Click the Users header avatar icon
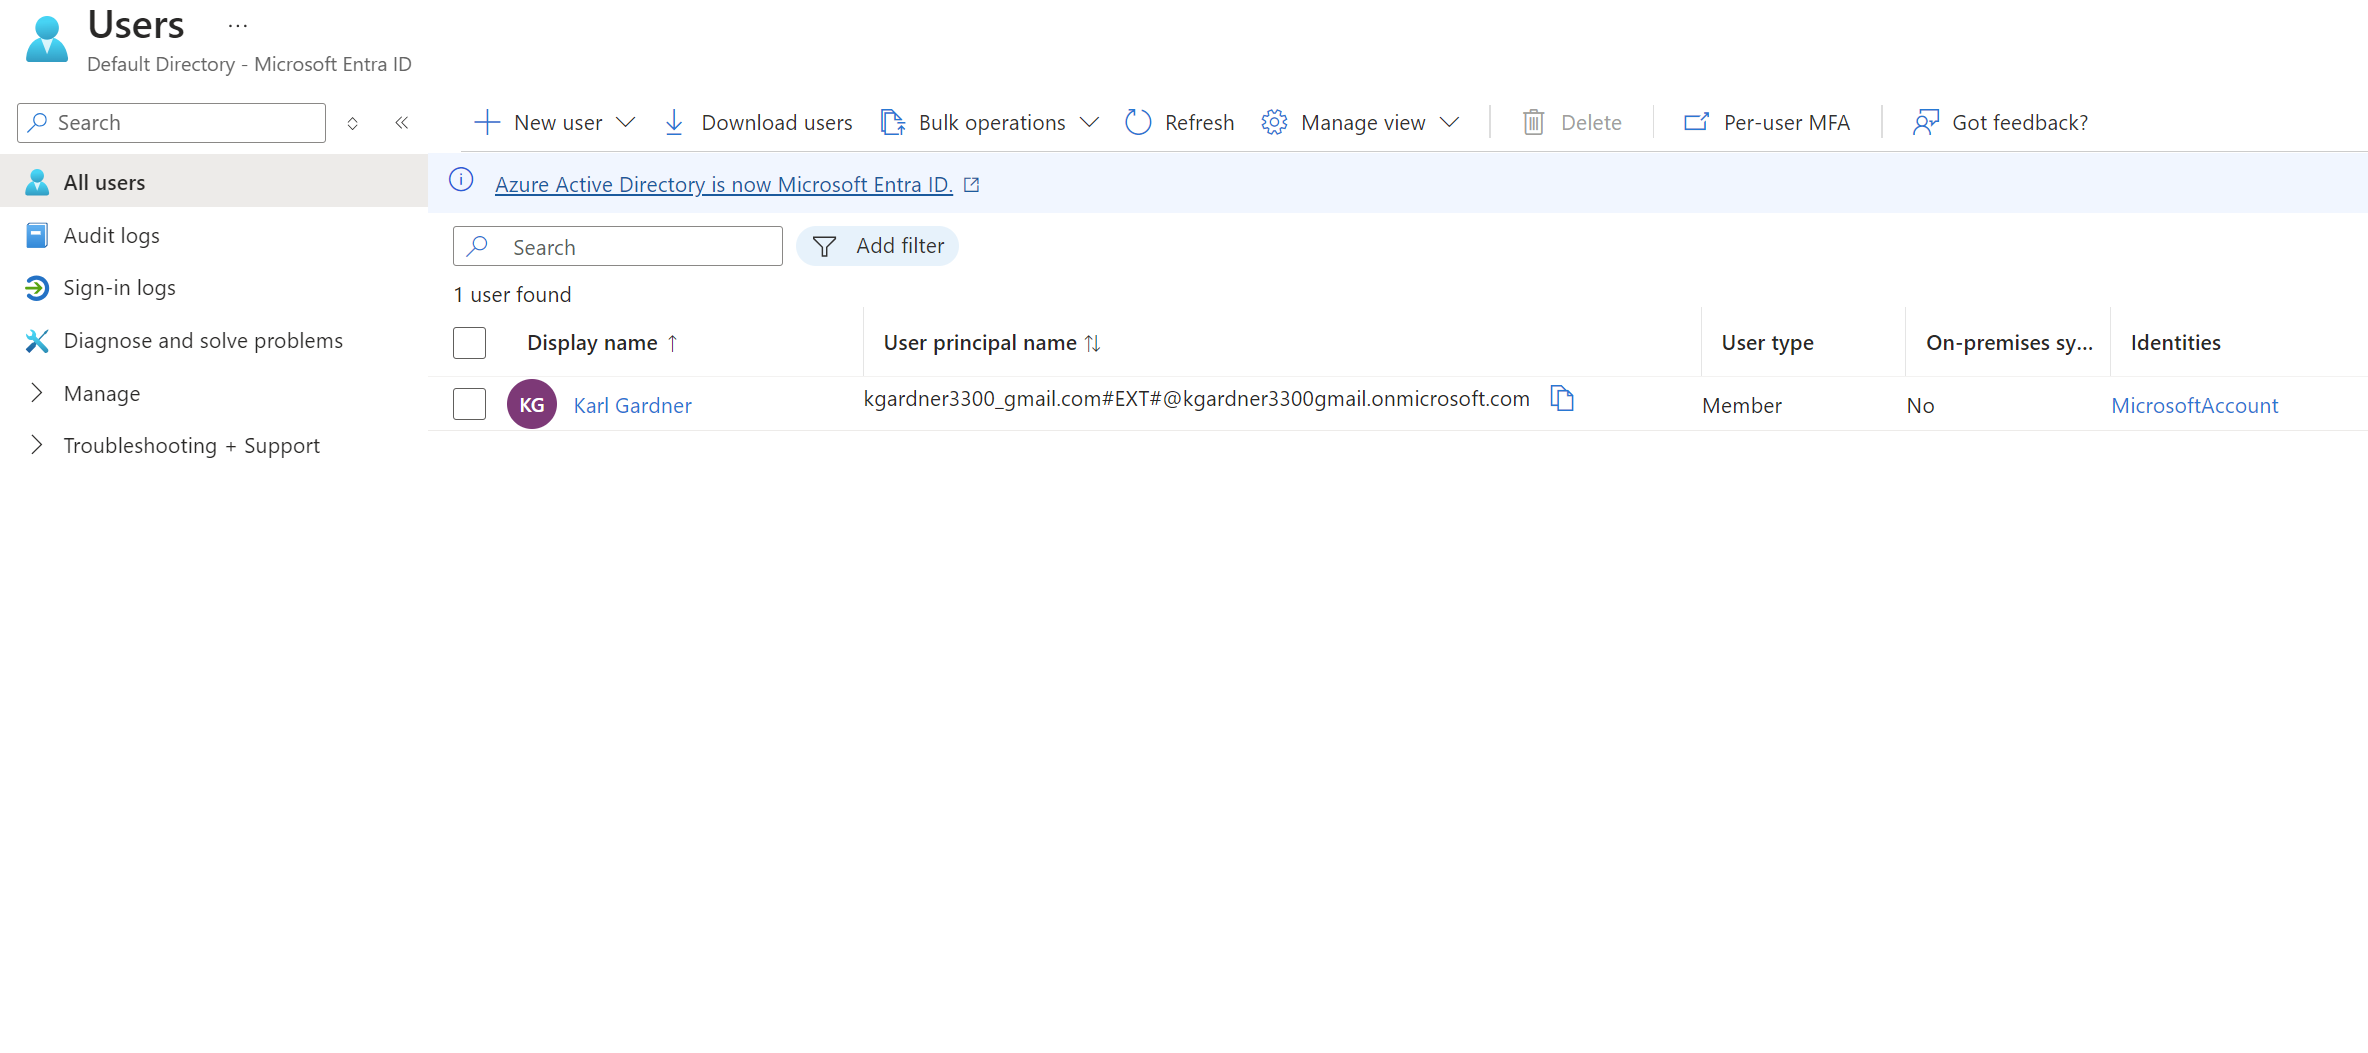The image size is (2368, 1053). click(x=47, y=39)
